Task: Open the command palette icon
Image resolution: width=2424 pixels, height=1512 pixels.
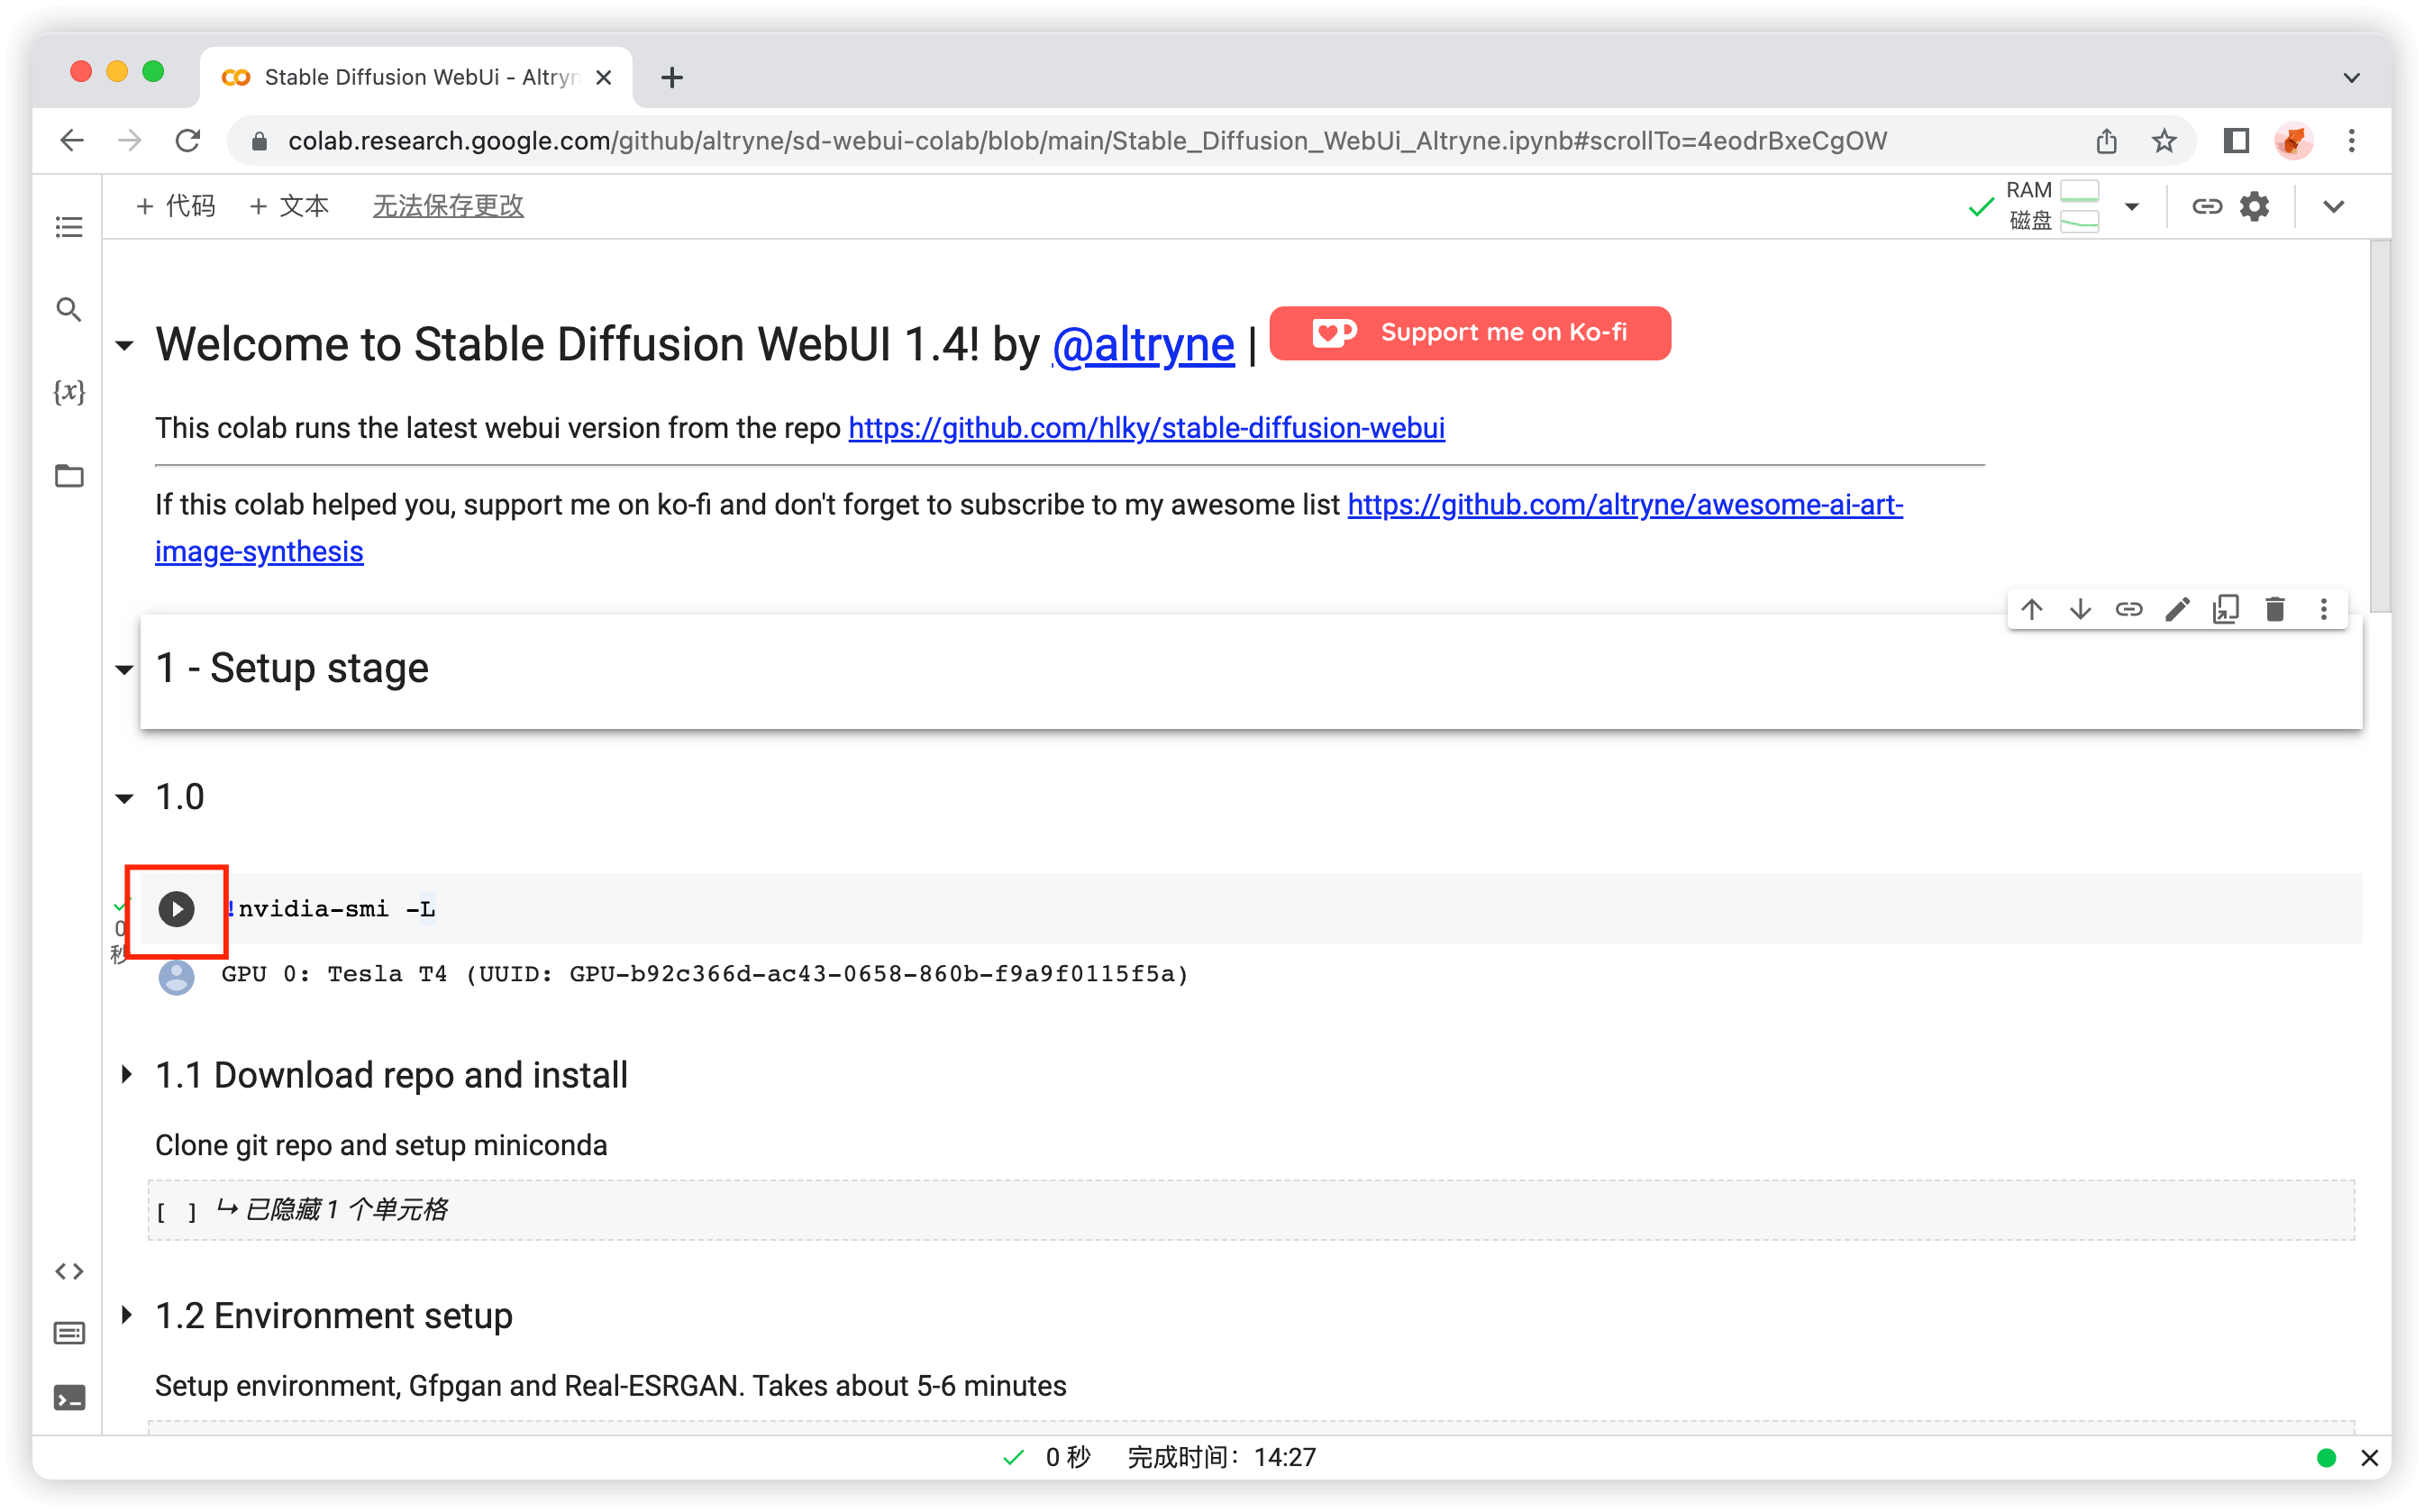Action: (x=69, y=1333)
